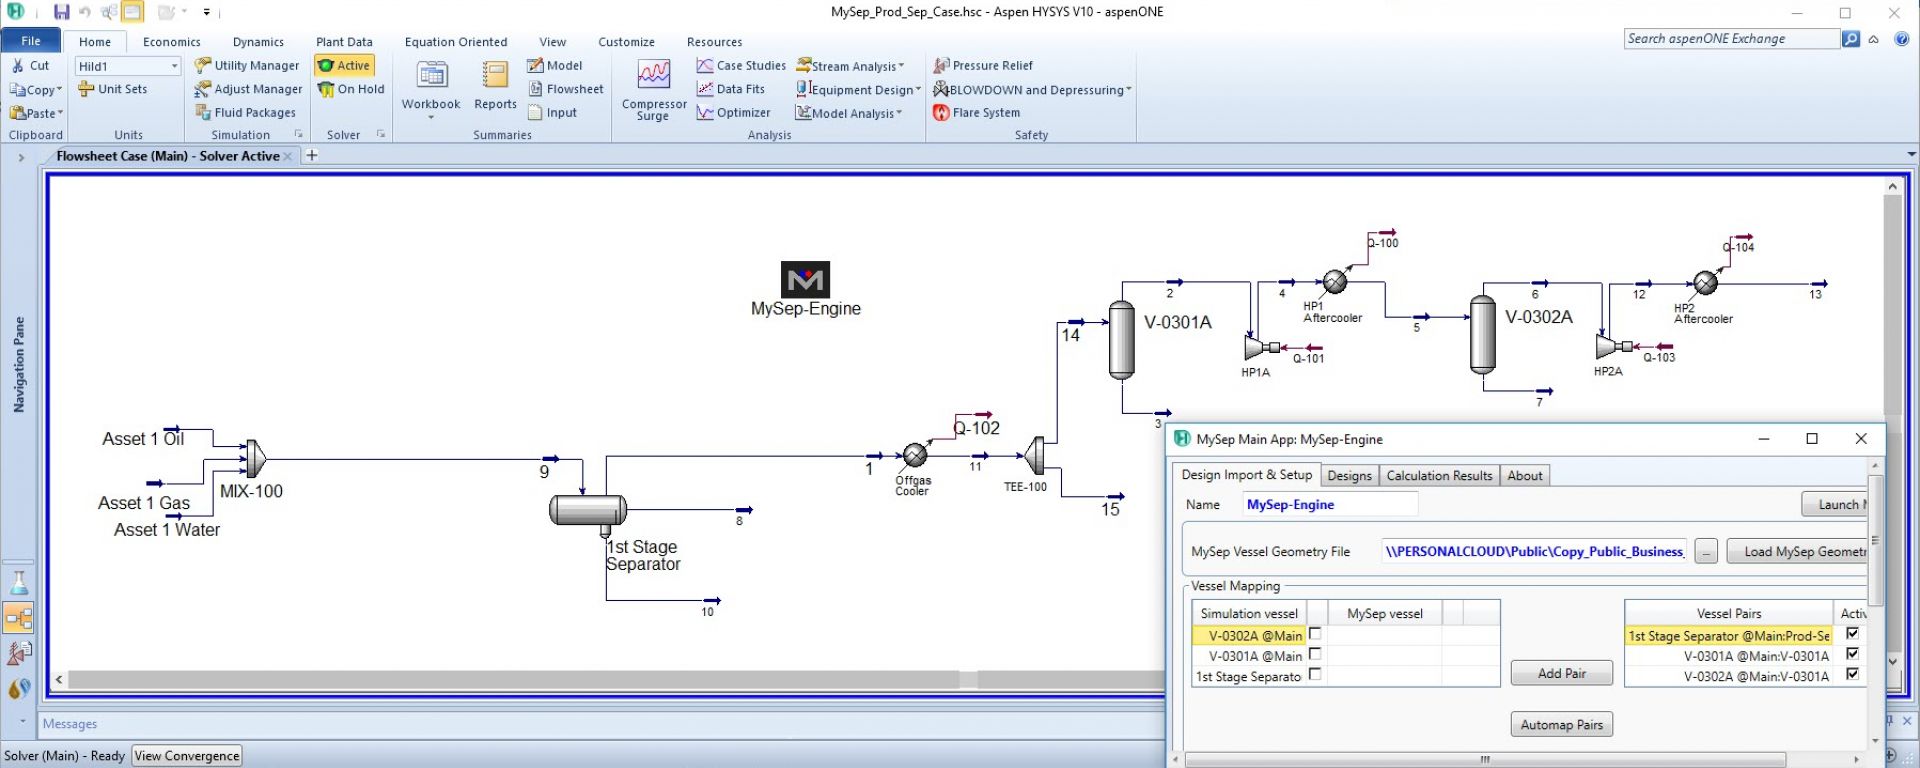Click the Flare System icon
Screen dimensions: 1920x768
(x=941, y=113)
